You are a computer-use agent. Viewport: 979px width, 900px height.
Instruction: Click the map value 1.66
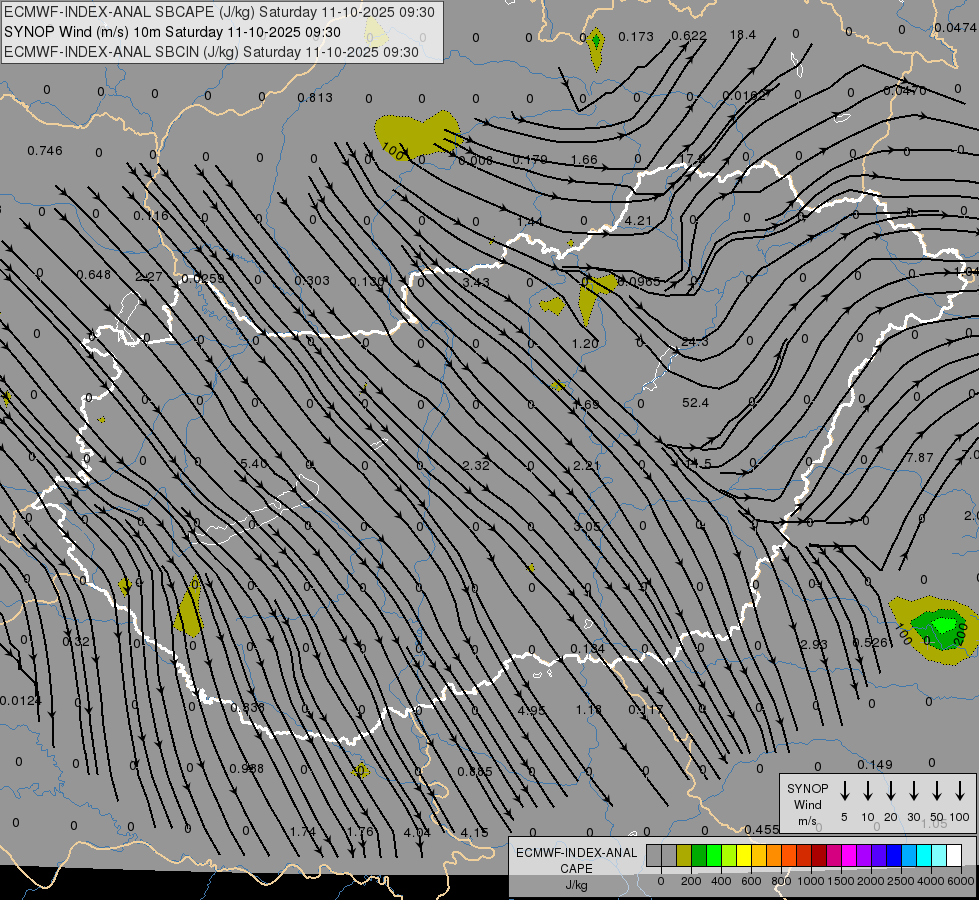tap(584, 160)
